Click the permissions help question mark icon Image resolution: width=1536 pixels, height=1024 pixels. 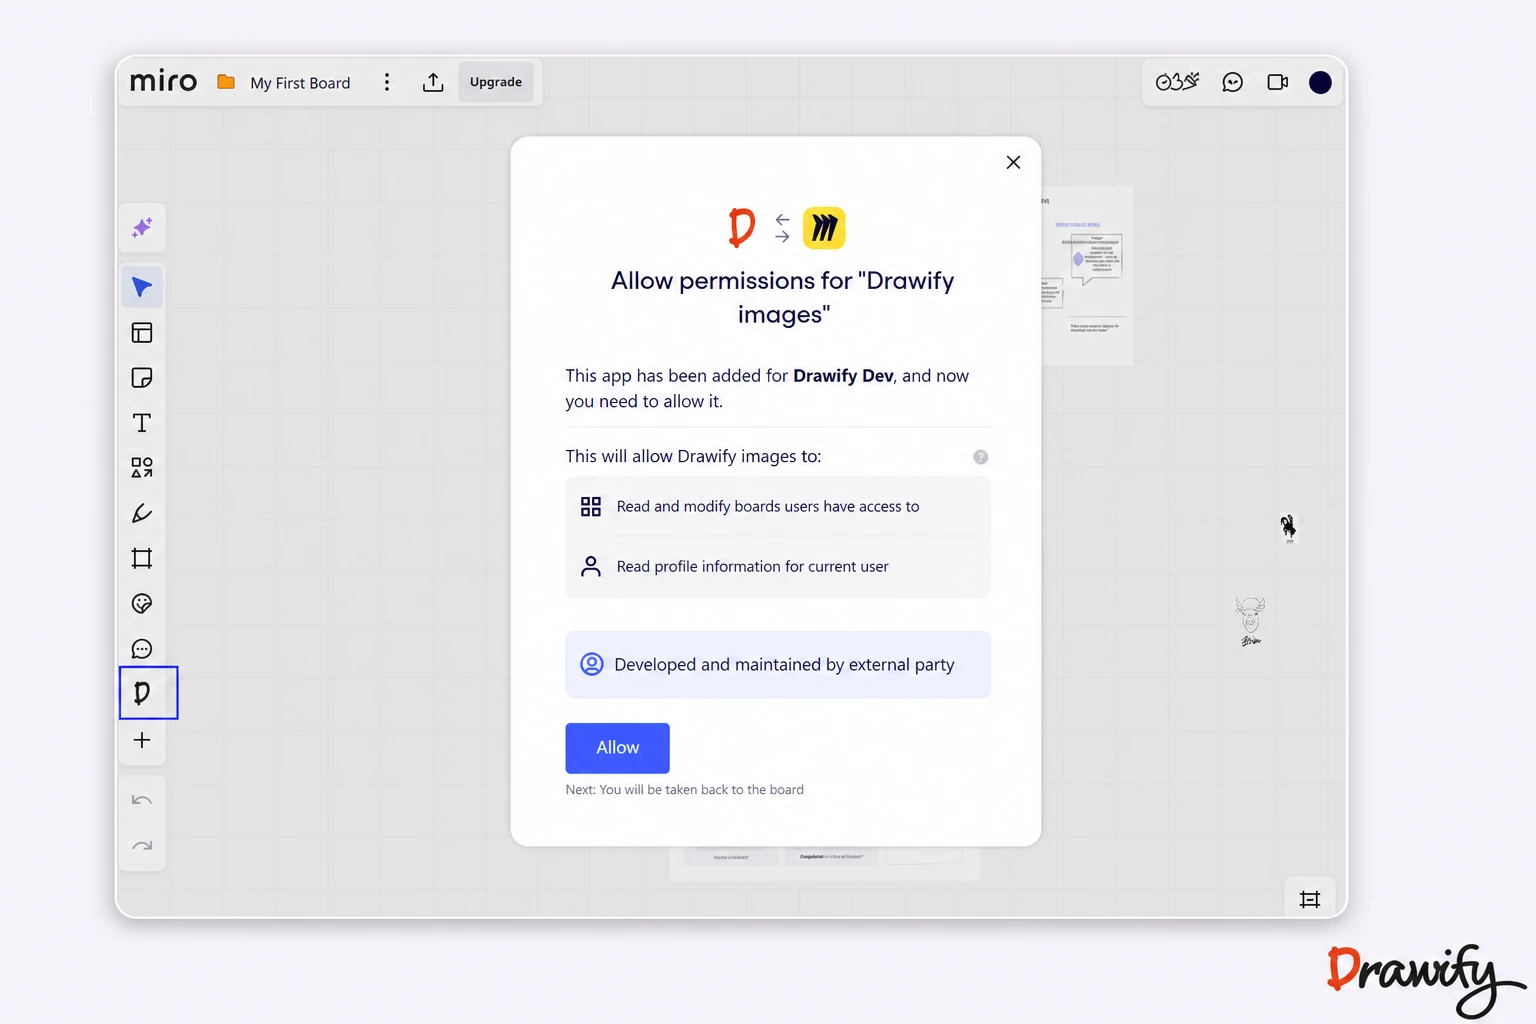click(981, 457)
